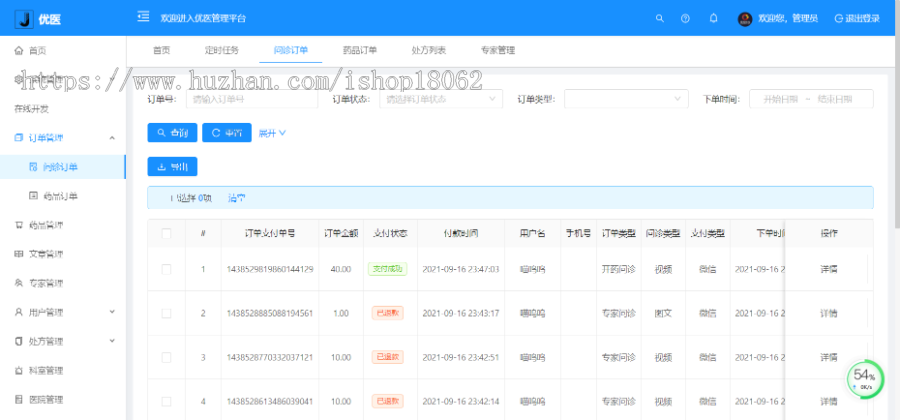Click payment time 2021-09-16 23:43:17
The height and width of the screenshot is (420, 900).
(461, 313)
